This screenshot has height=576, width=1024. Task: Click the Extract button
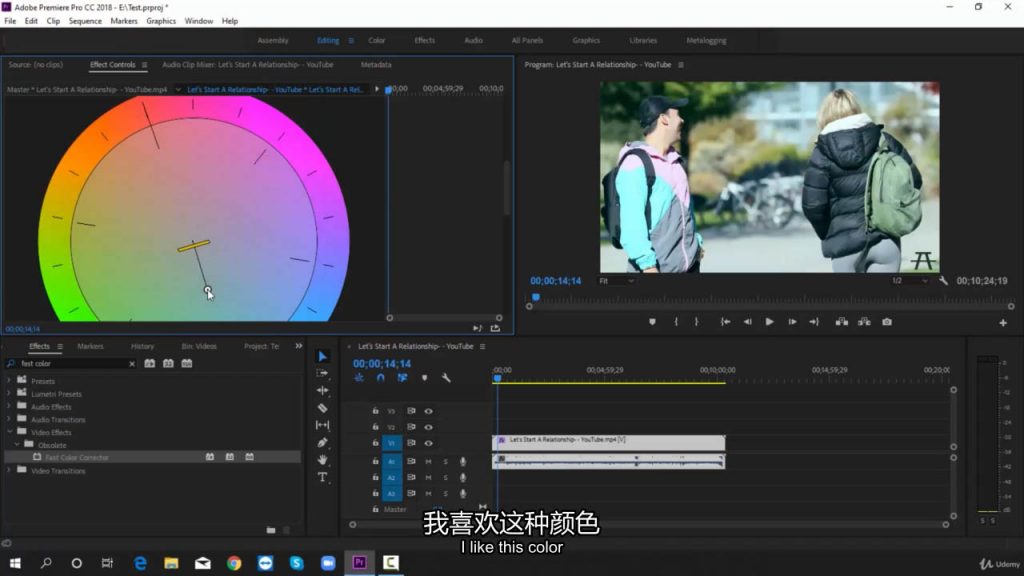864,322
